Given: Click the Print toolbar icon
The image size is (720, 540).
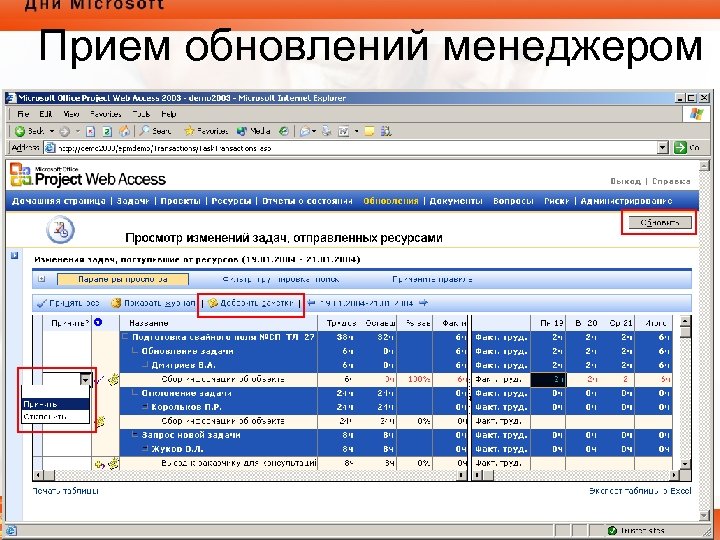Looking at the screenshot, I should click(327, 132).
